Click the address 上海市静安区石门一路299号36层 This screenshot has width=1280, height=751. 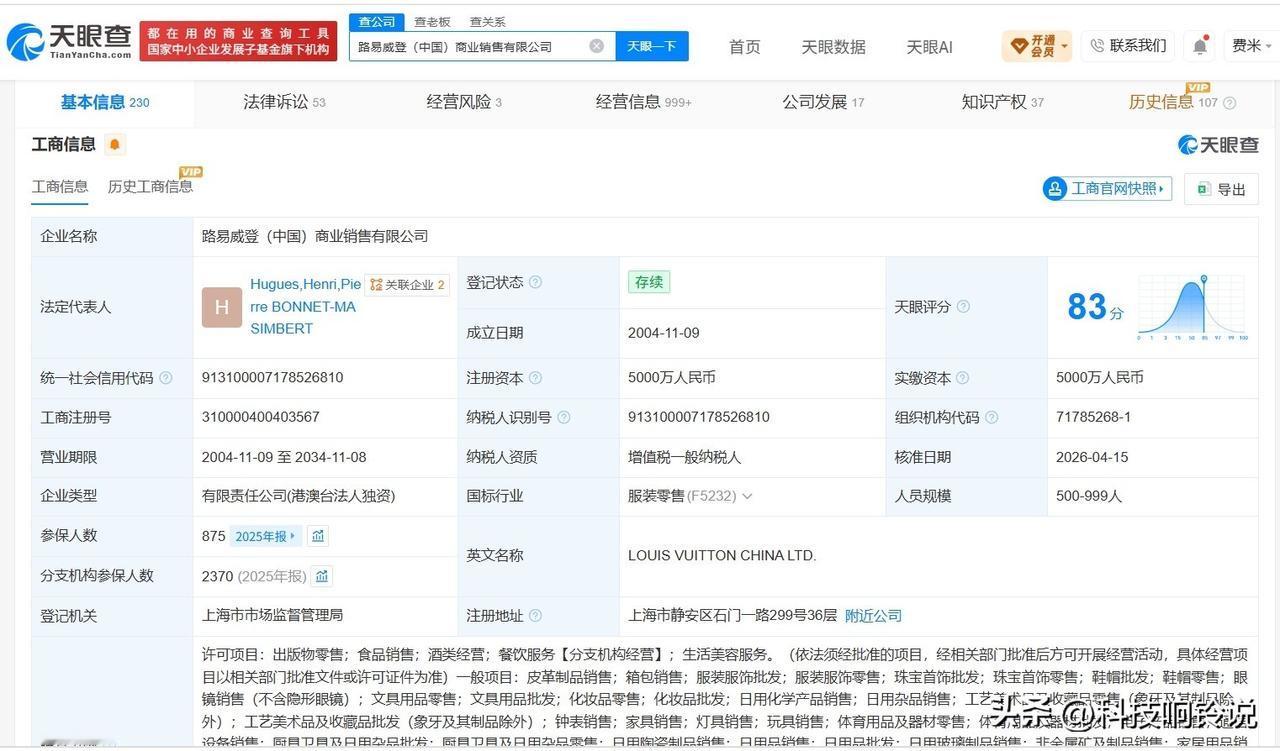[x=733, y=615]
